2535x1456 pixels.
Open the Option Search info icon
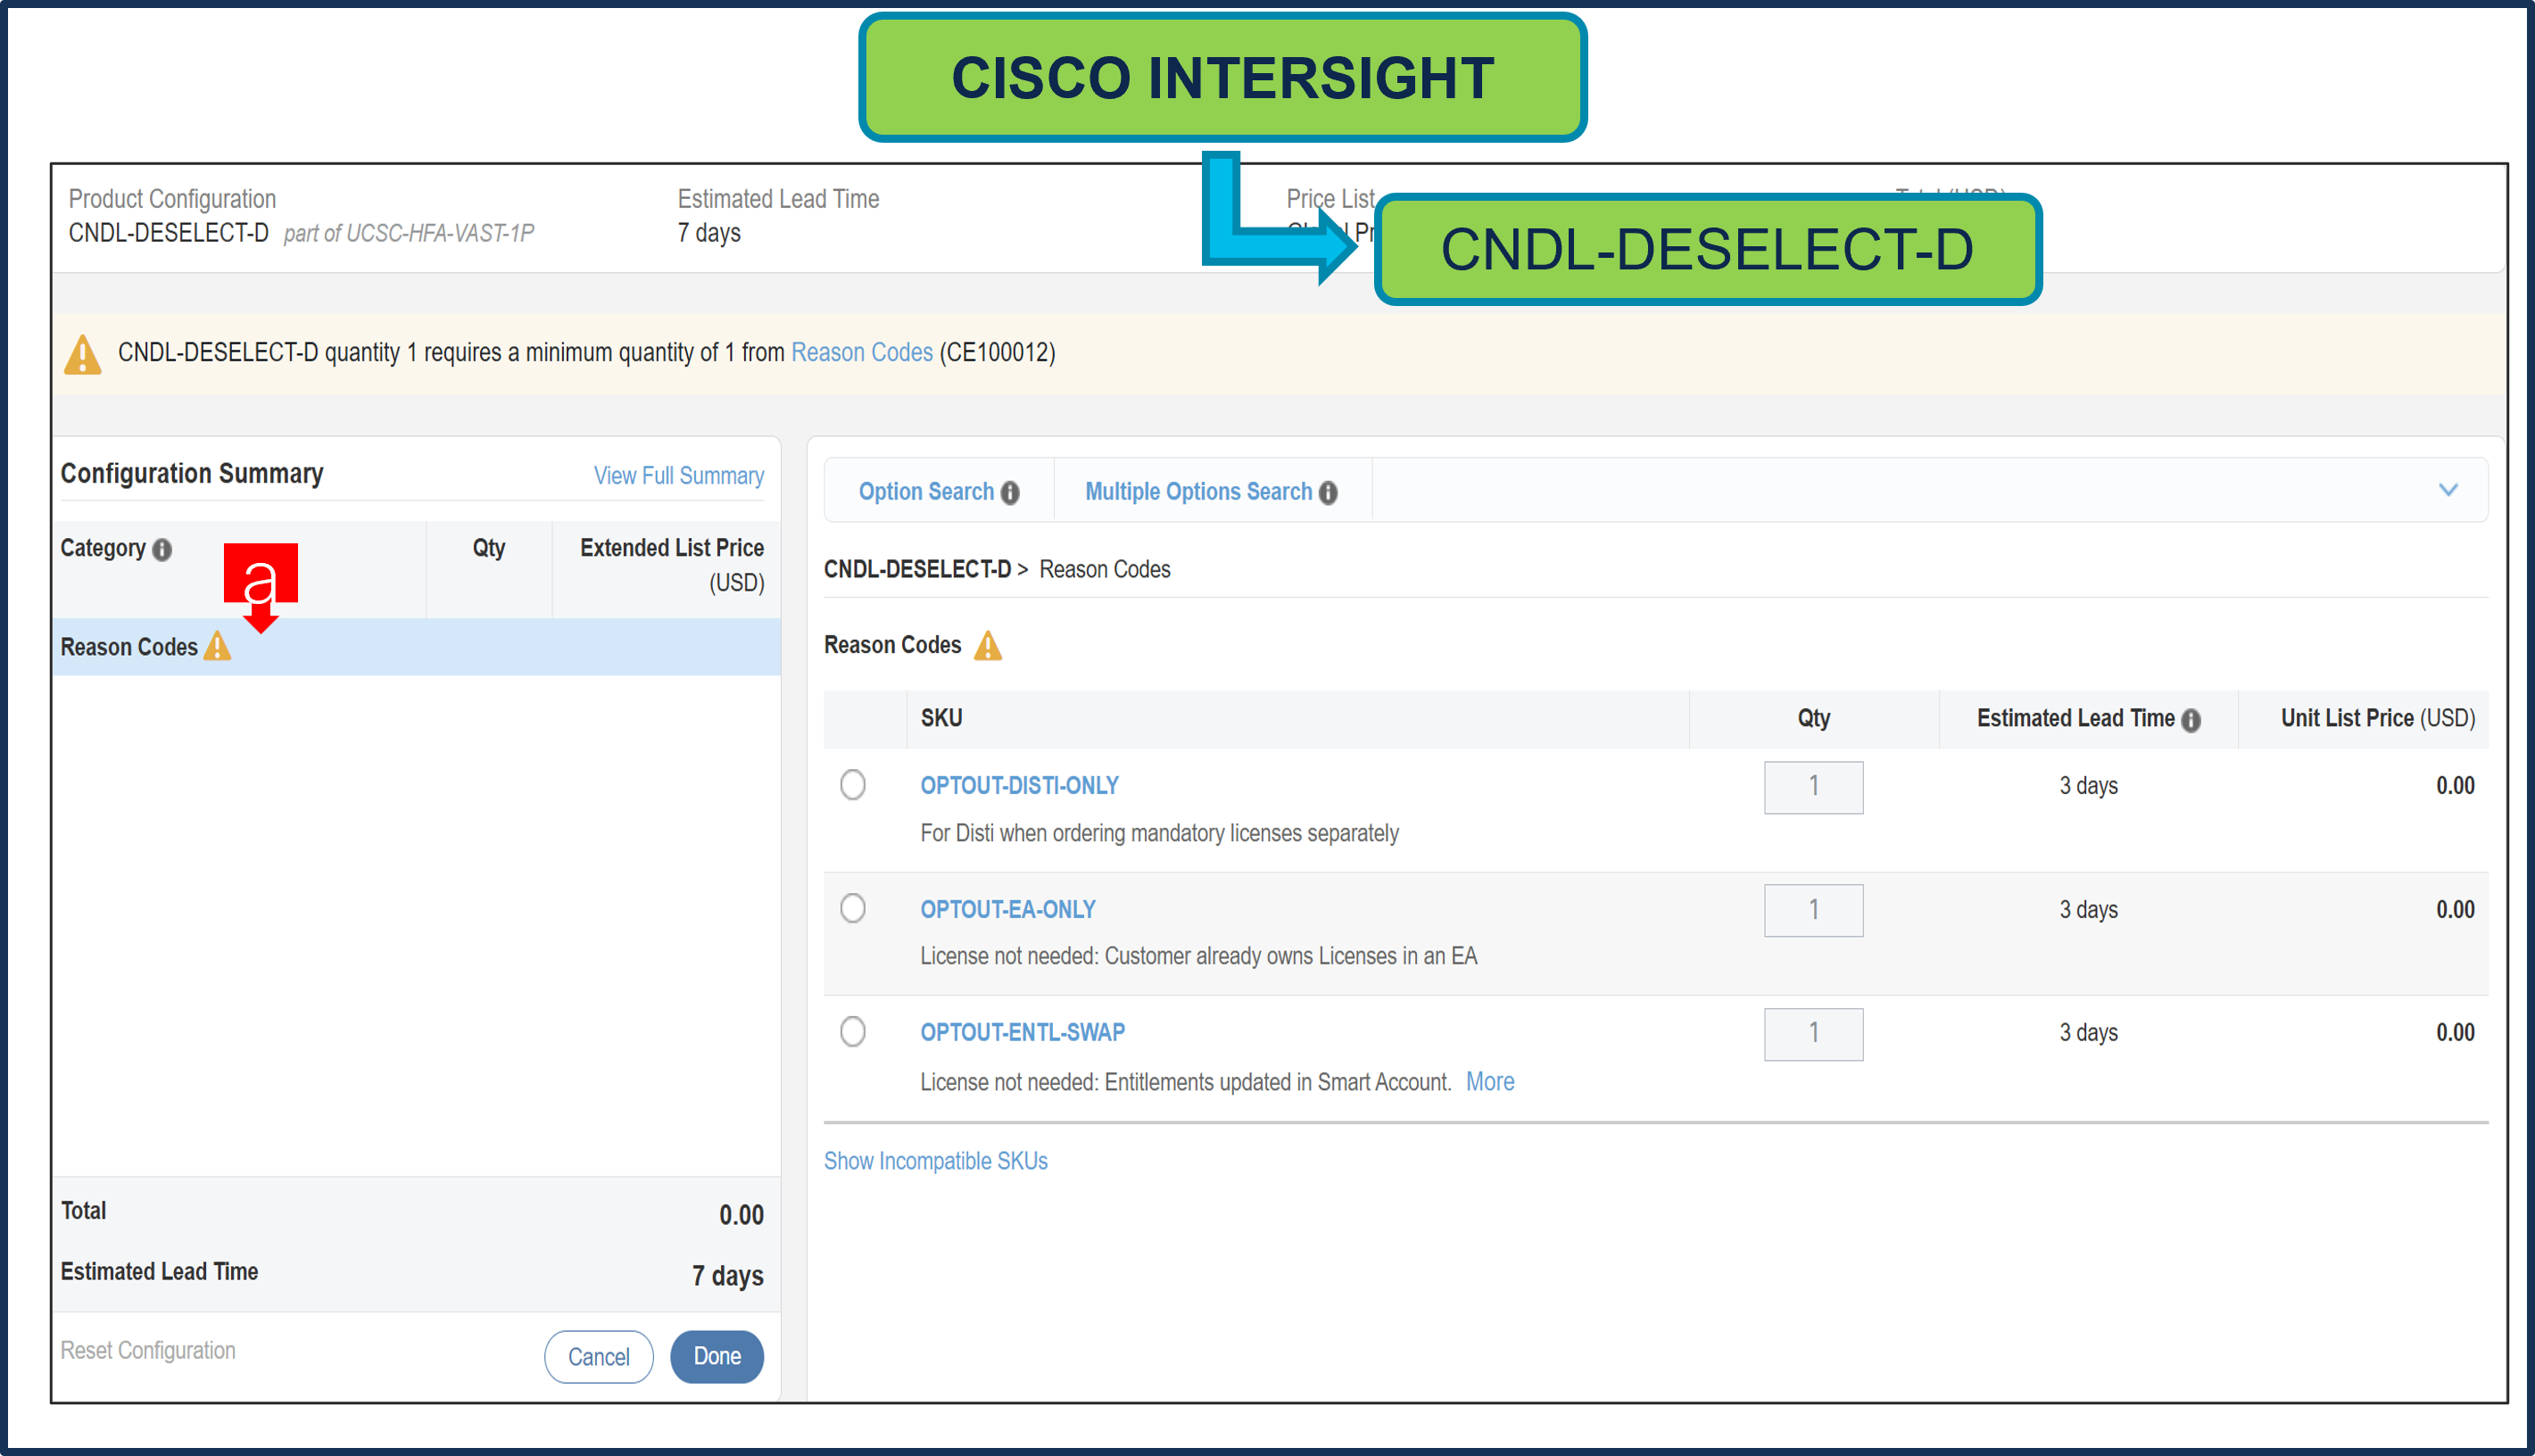point(1010,492)
